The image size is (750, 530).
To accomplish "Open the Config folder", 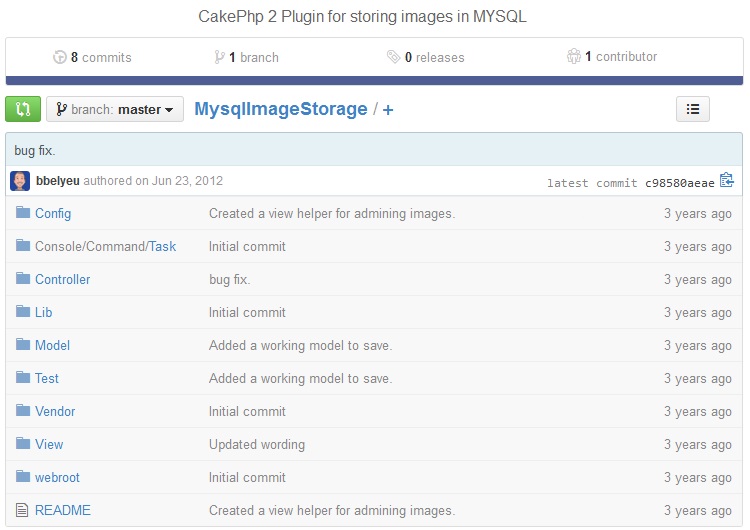I will click(x=53, y=213).
